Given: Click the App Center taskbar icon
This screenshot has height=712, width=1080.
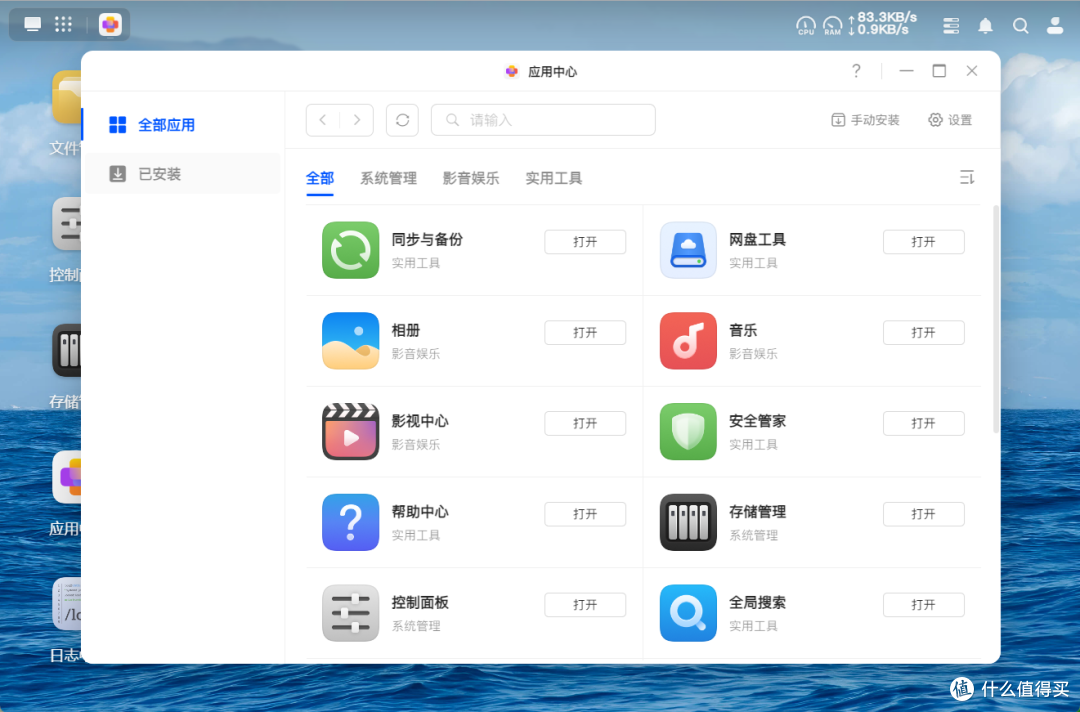Looking at the screenshot, I should point(110,25).
